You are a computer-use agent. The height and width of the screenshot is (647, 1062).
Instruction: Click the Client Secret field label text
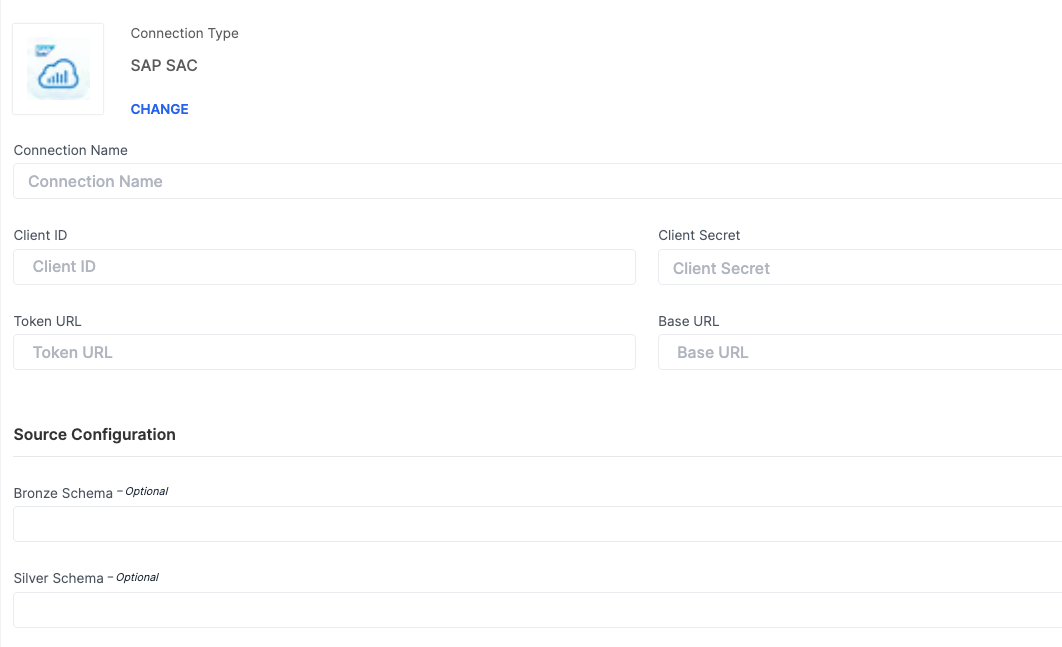tap(699, 235)
